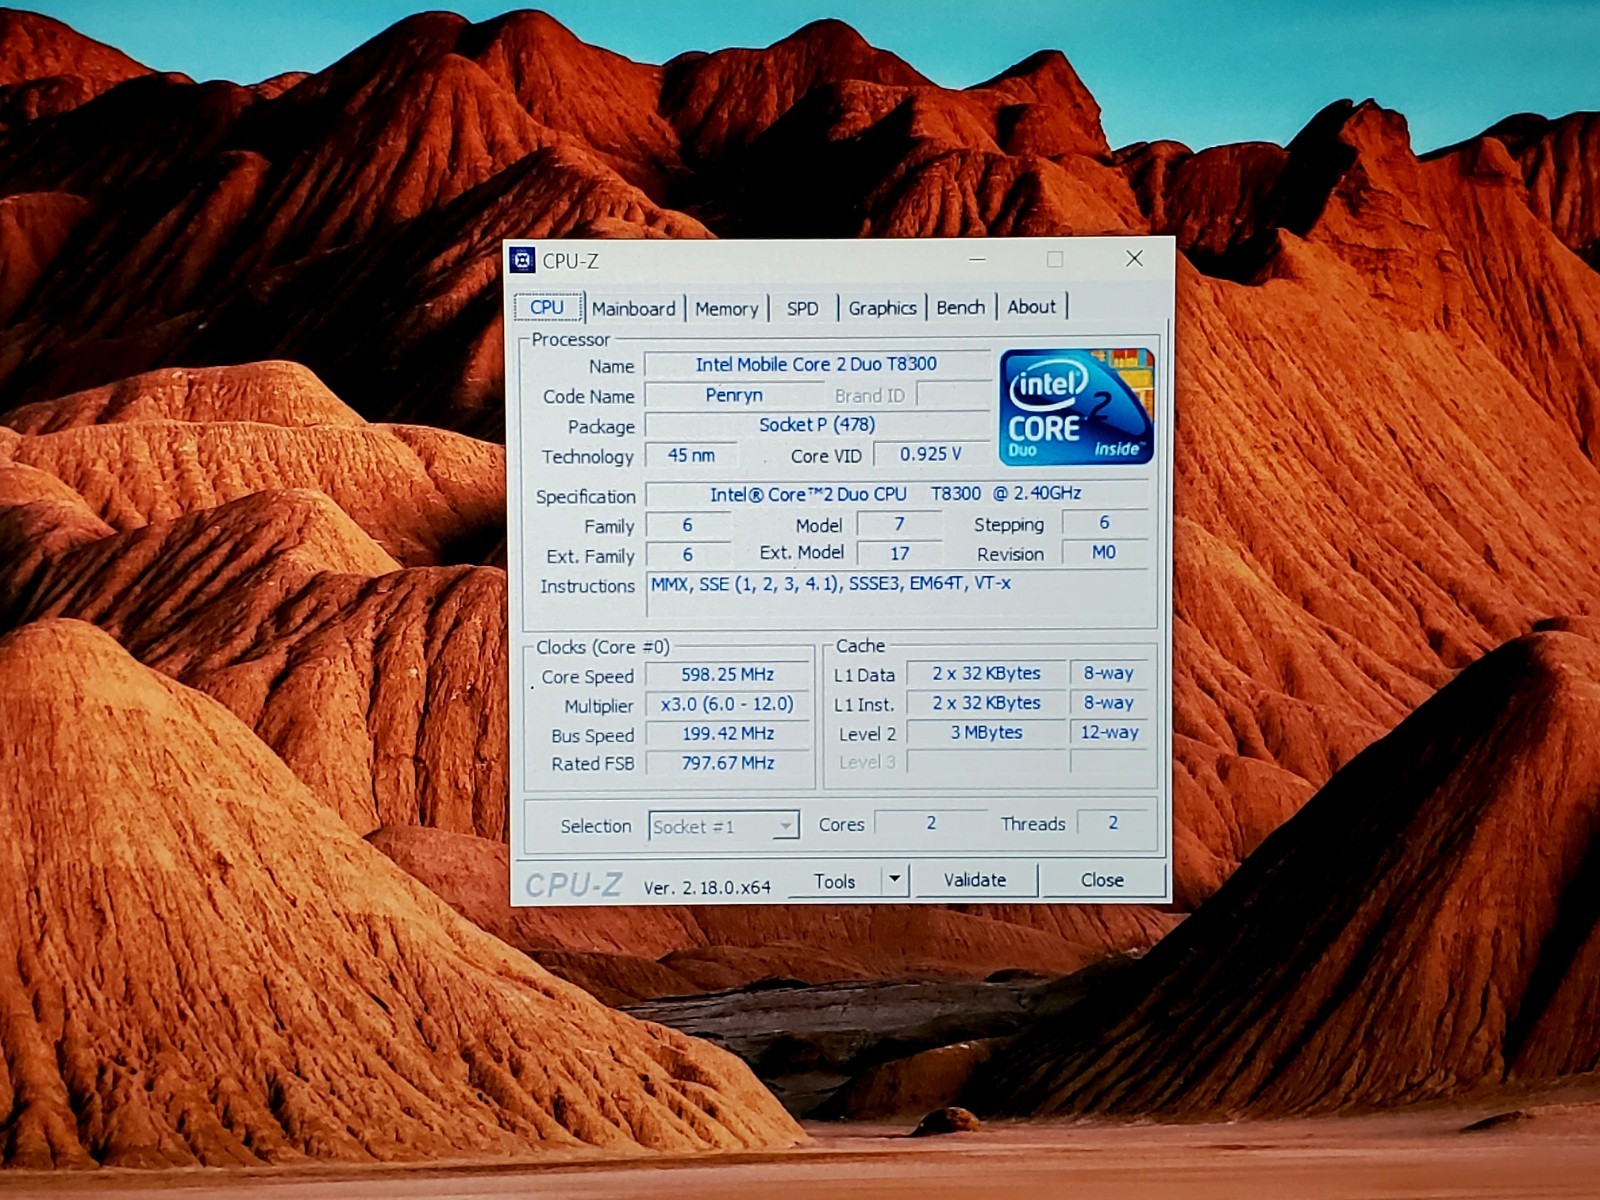Open the Bench tab
The height and width of the screenshot is (1200, 1600).
[x=961, y=307]
